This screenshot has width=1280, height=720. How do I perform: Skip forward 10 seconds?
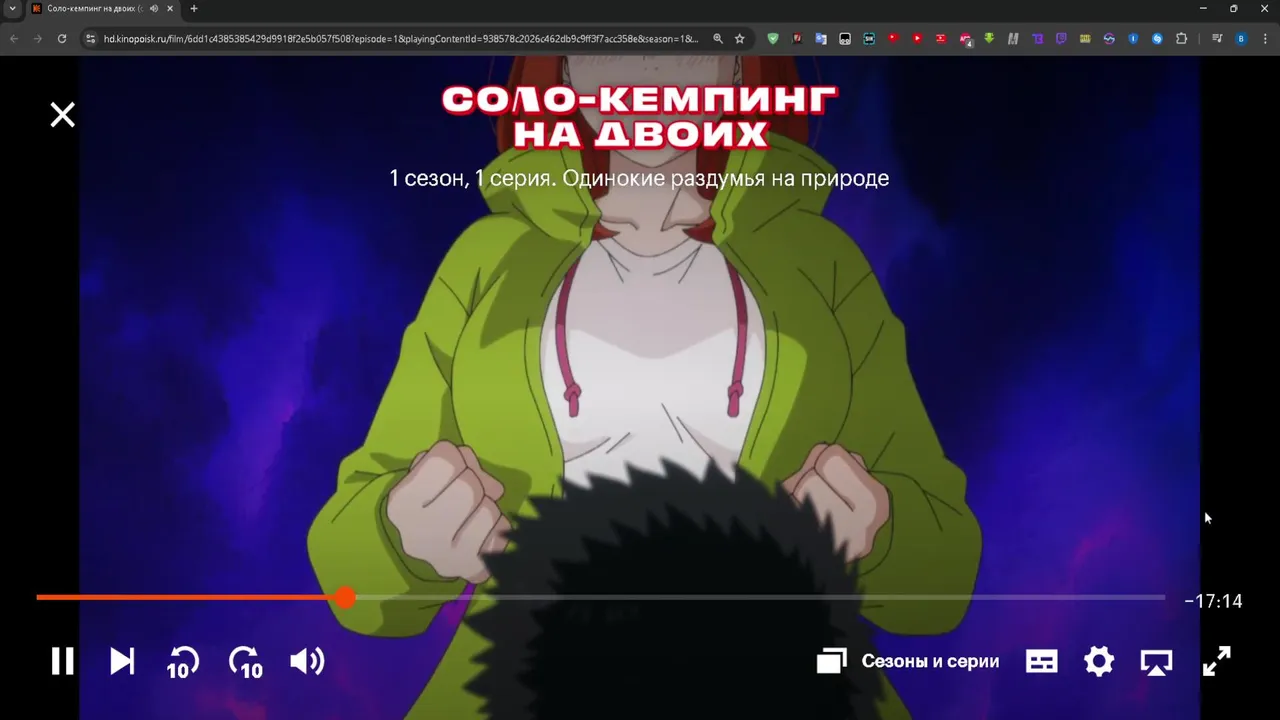[245, 662]
